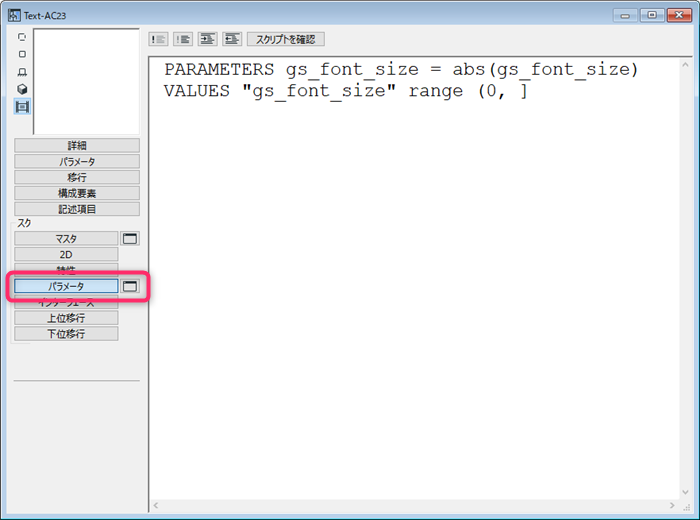Screen dimensions: 700x520
Task: Click the empty preview box
Action: [x=86, y=81]
